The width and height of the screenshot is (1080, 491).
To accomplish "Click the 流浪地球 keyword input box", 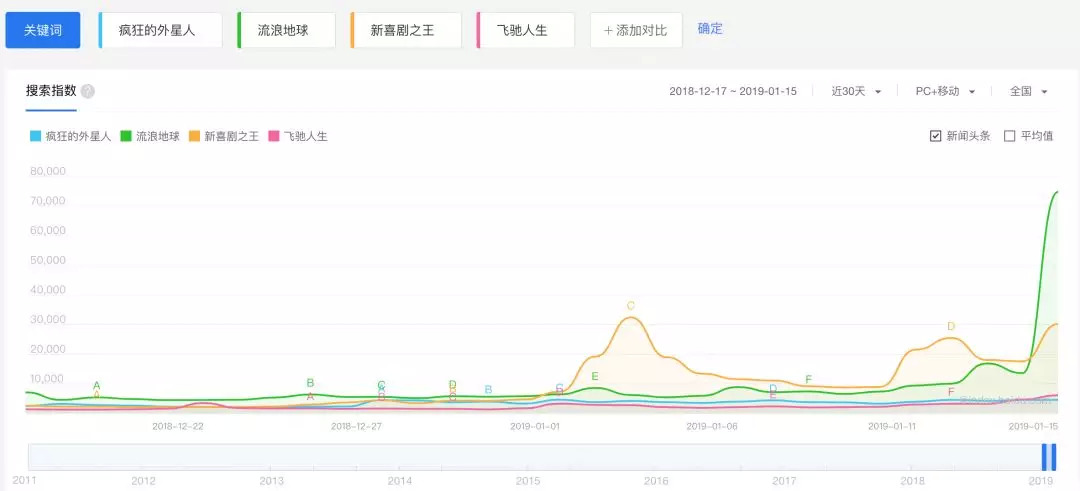I will click(x=289, y=30).
